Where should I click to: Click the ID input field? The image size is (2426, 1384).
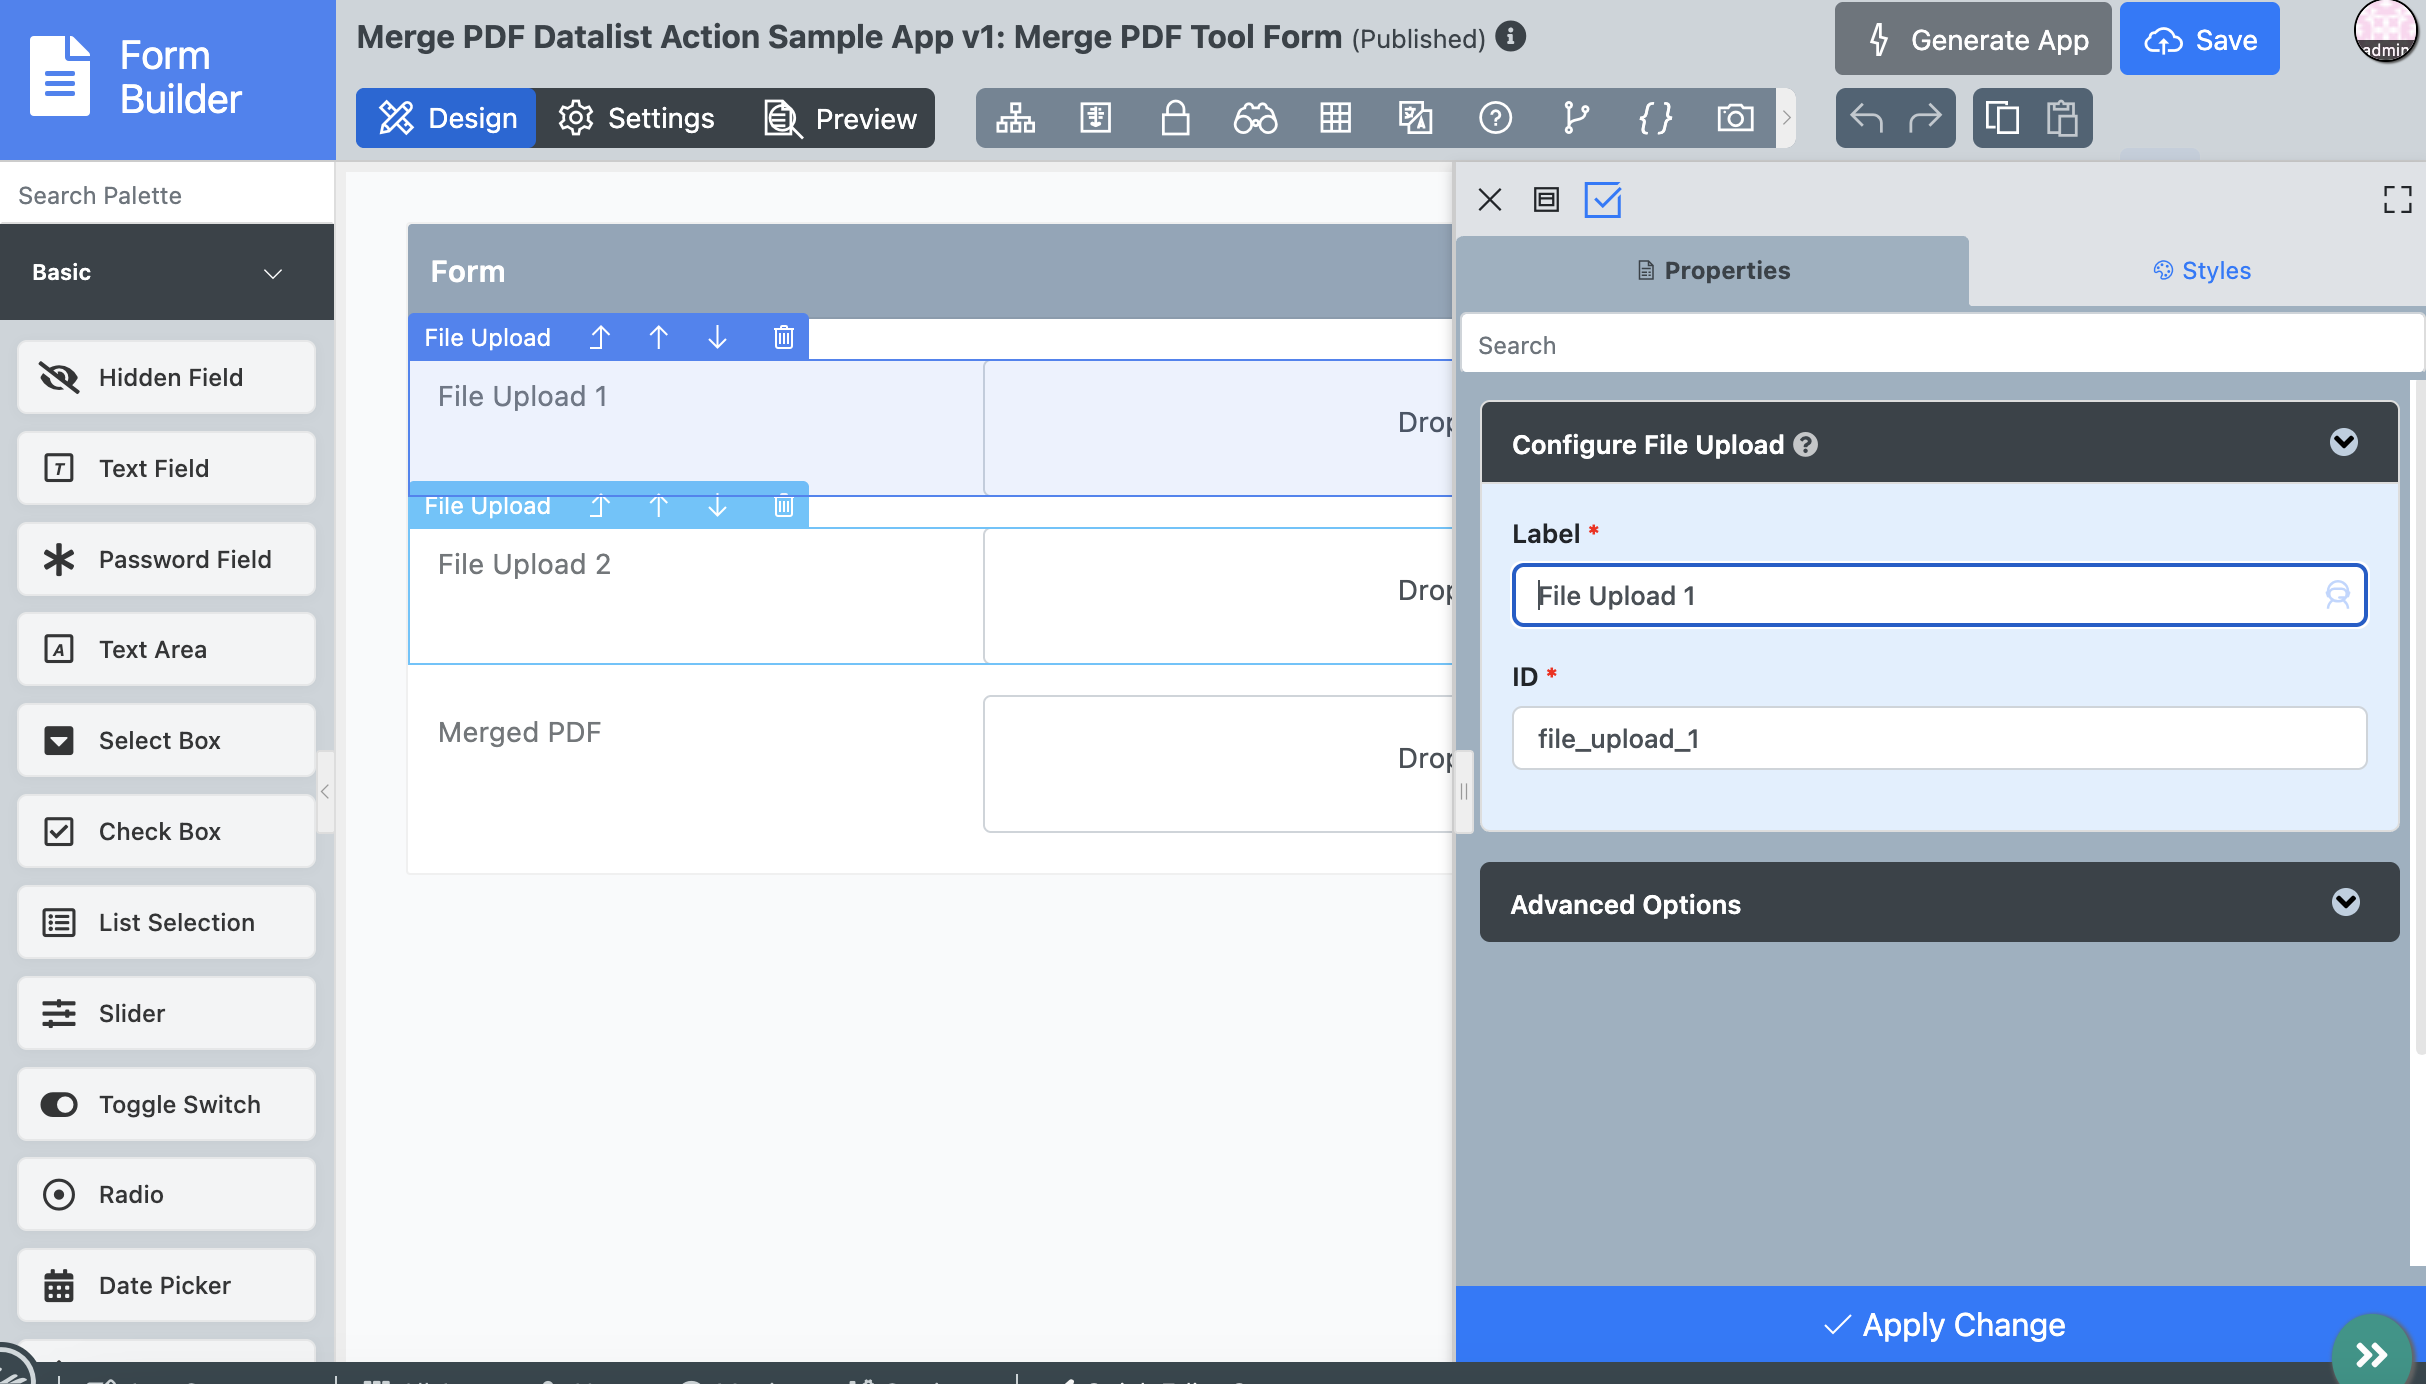pyautogui.click(x=1938, y=738)
